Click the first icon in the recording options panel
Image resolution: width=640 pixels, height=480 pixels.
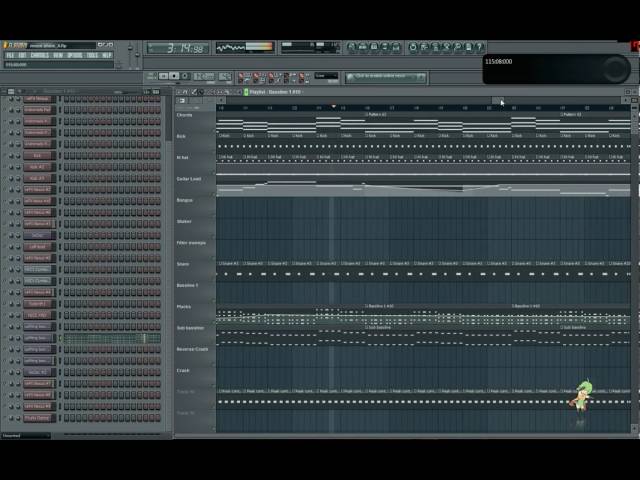tap(242, 77)
